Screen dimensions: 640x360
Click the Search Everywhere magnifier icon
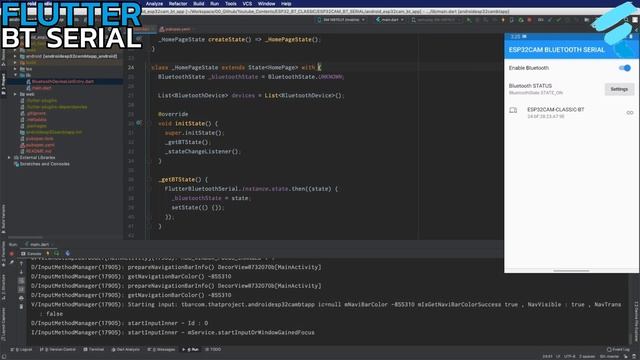click(626, 20)
